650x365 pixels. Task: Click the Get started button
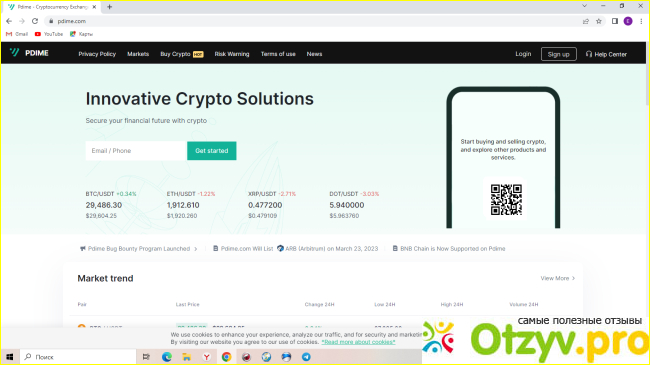pos(212,151)
